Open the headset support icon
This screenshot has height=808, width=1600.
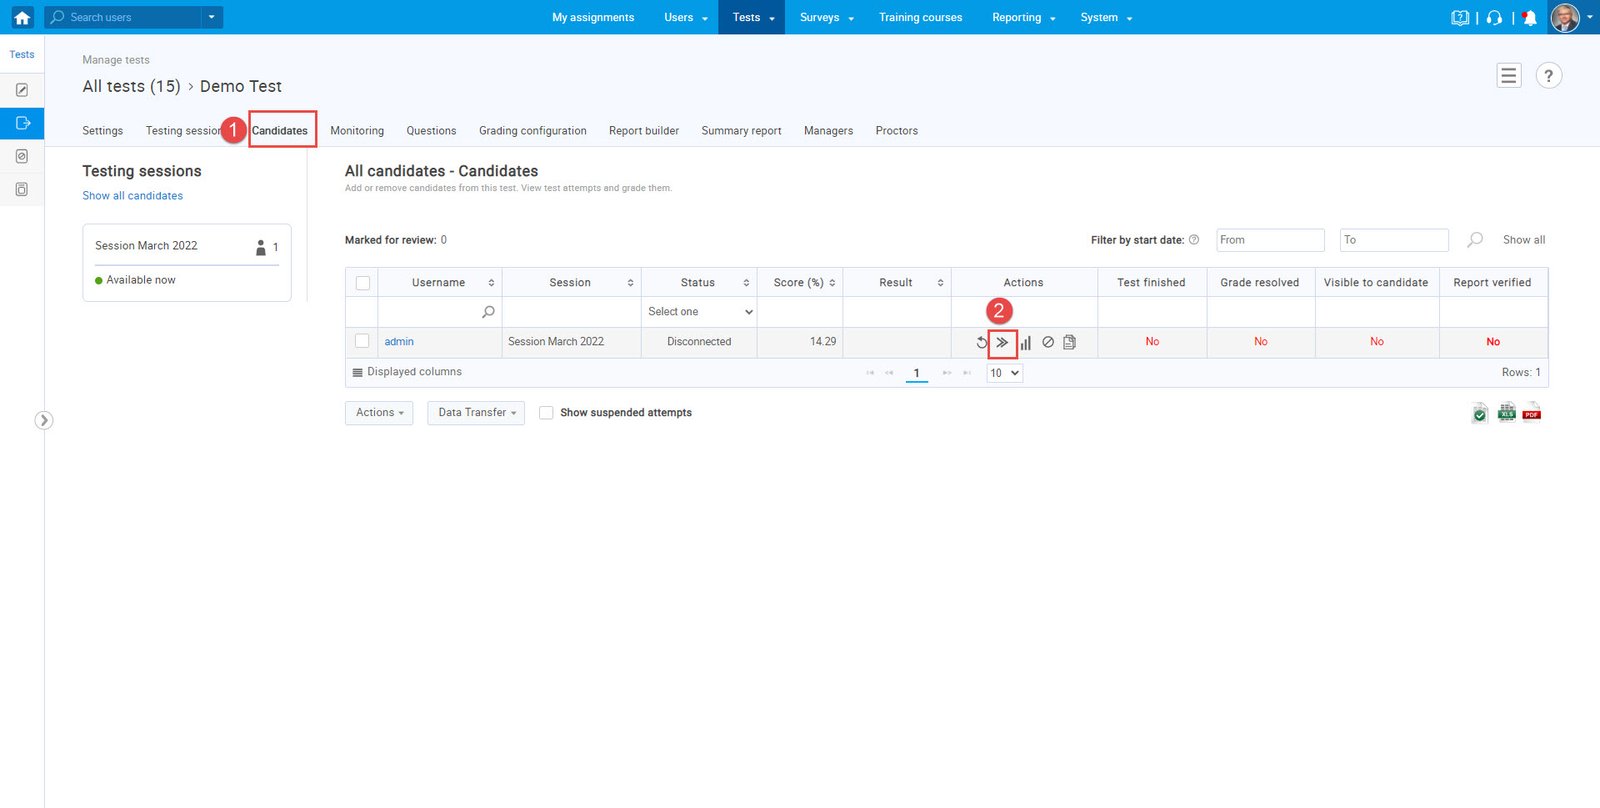point(1494,18)
